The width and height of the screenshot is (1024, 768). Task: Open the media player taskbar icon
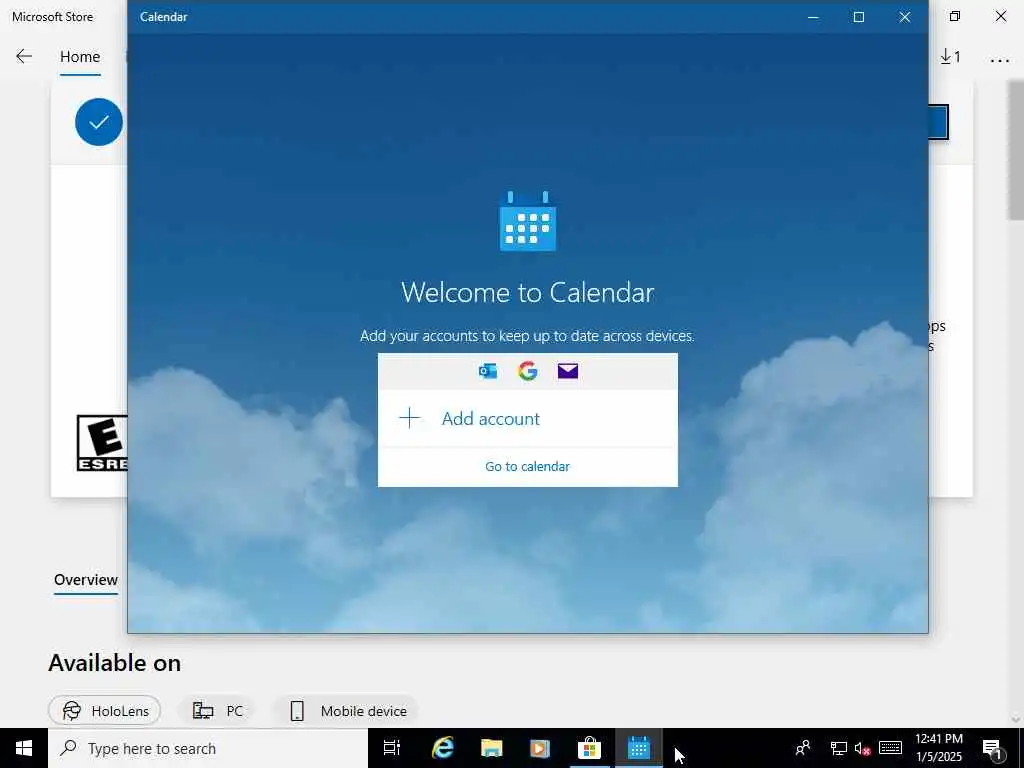coord(539,748)
